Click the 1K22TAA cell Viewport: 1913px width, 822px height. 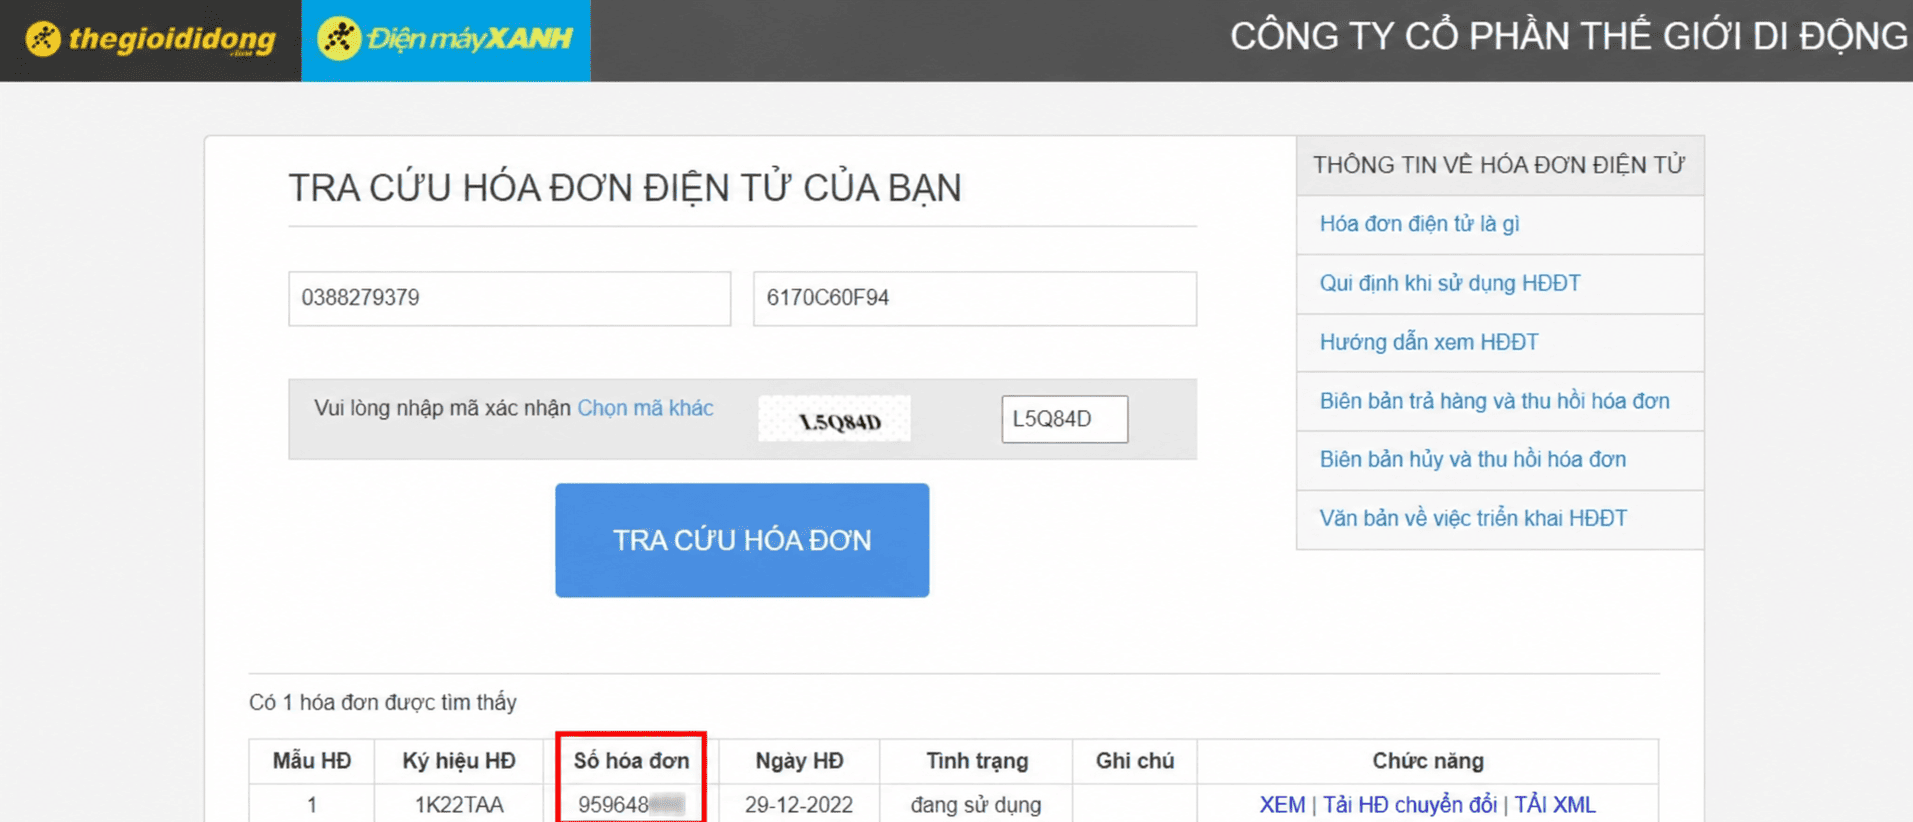tap(459, 805)
